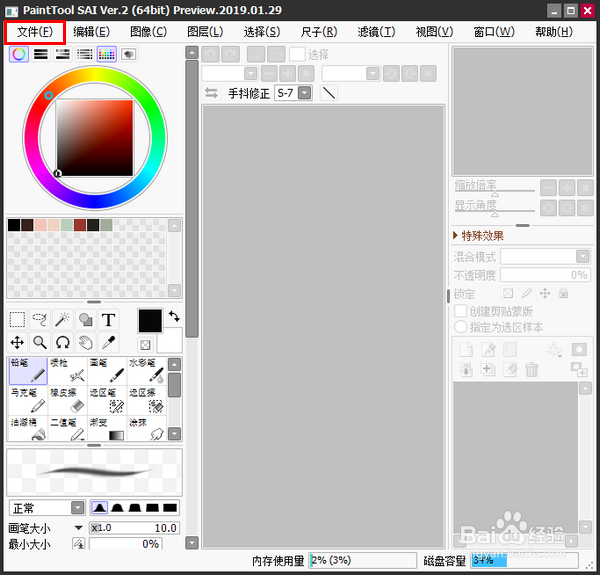Click inside the color saturation square
Screen dimensions: 600x575
pyautogui.click(x=95, y=138)
